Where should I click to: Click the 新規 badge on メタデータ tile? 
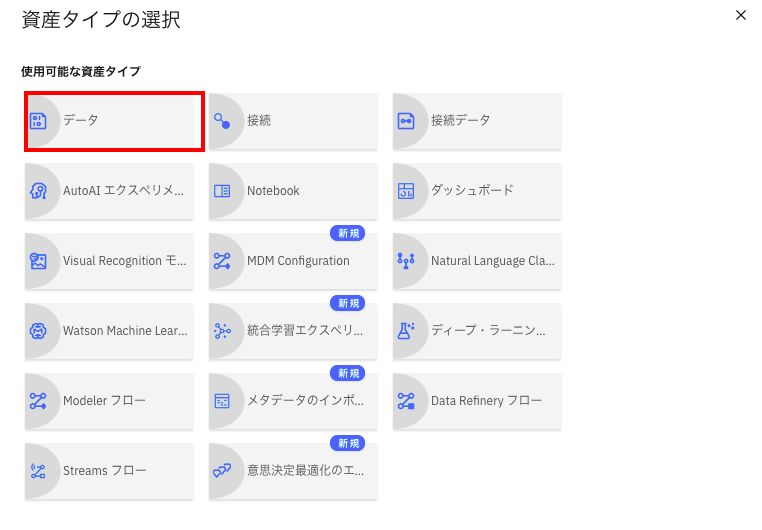[x=347, y=373]
